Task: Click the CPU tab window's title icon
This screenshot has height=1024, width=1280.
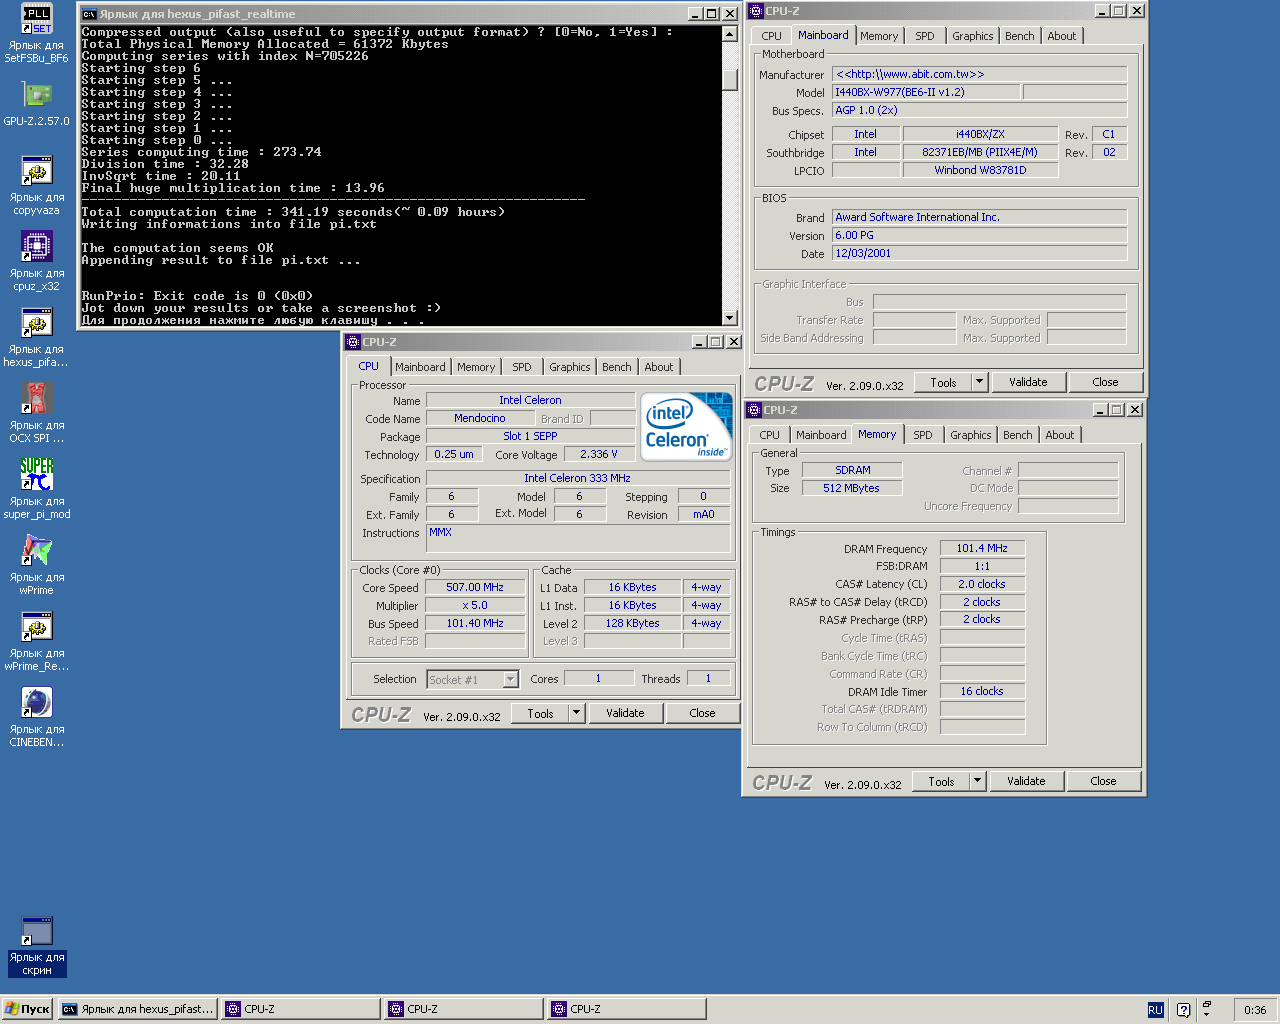Action: [x=353, y=342]
